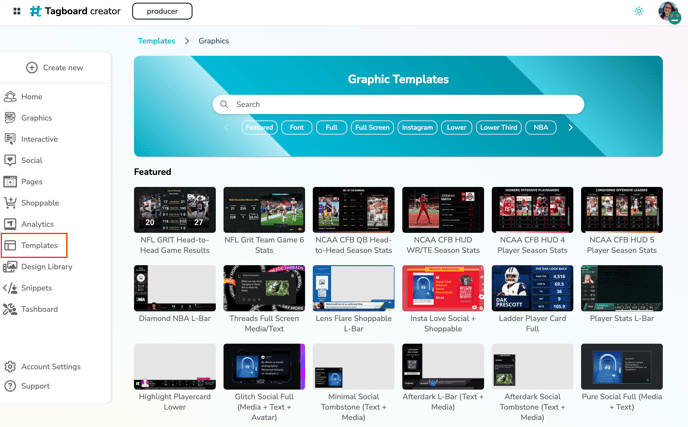Open the app grid launcher icon
Viewport: 688px width, 427px height.
(x=17, y=11)
